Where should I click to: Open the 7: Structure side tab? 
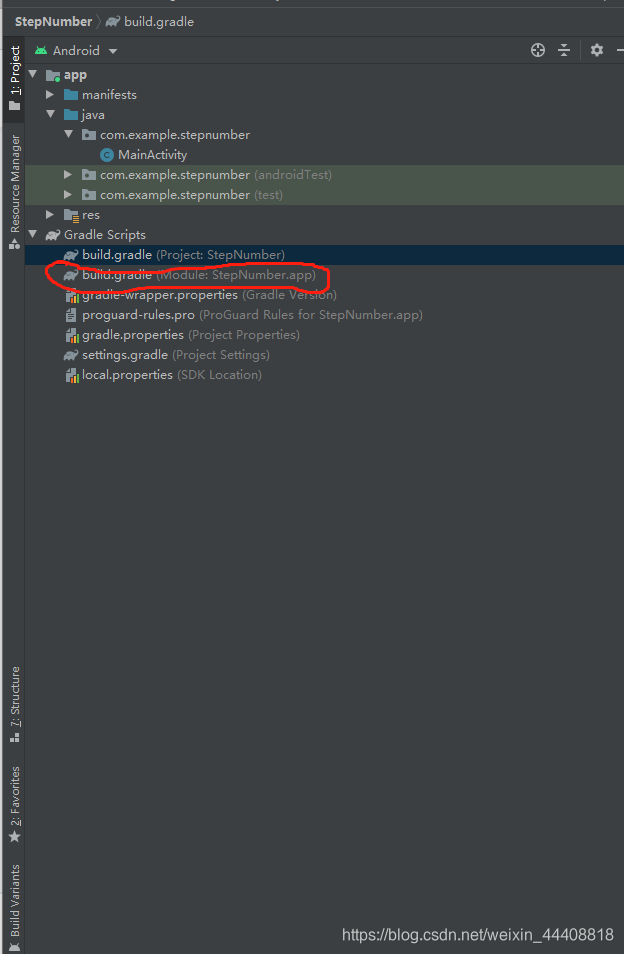click(x=15, y=705)
